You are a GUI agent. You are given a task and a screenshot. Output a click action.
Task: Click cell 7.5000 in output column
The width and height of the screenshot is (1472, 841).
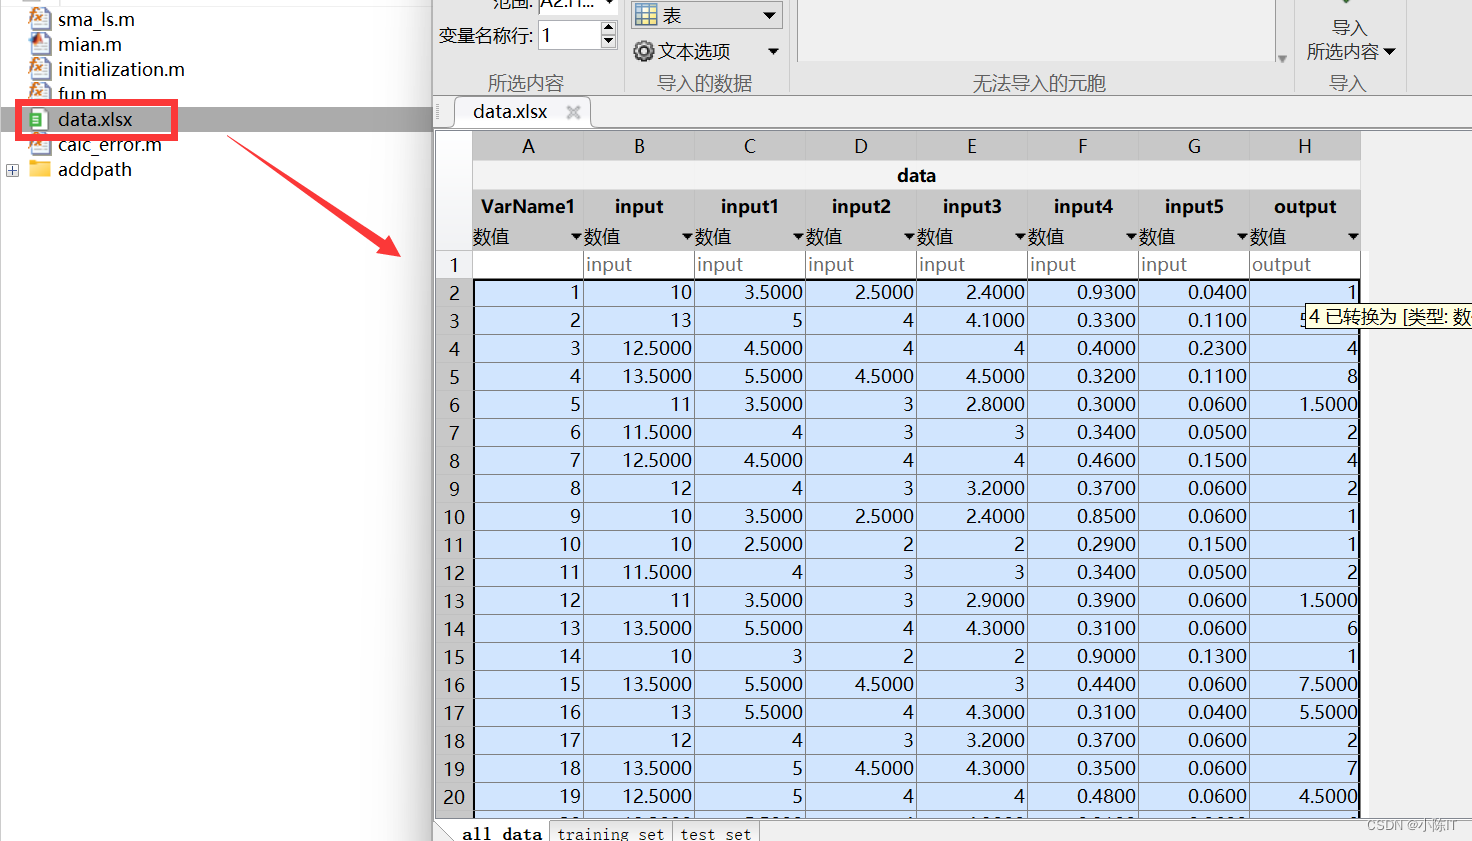coord(1305,684)
